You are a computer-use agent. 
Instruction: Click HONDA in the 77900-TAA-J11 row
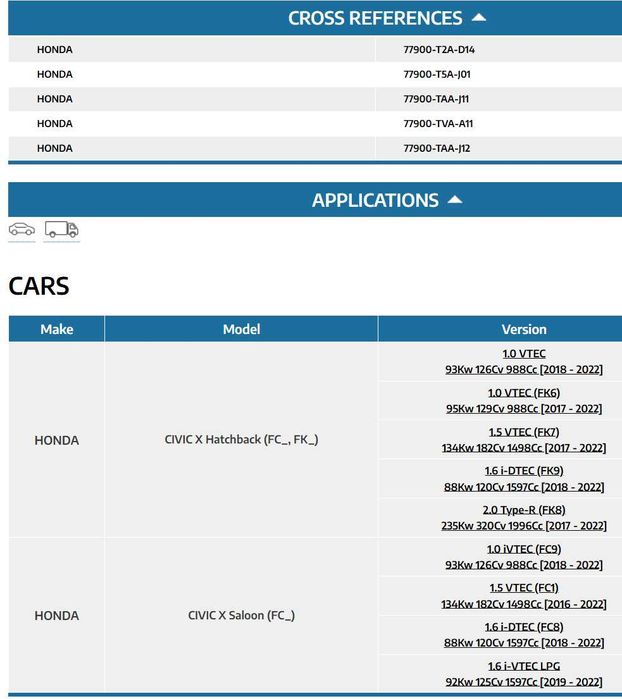55,99
